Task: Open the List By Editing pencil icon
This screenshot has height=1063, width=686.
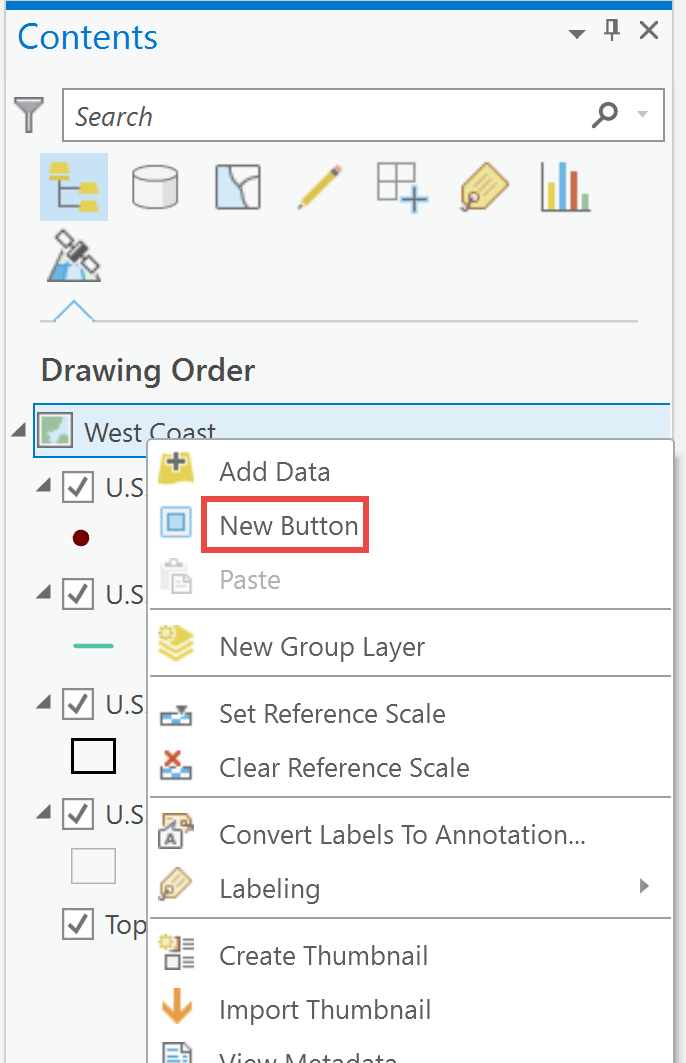Action: [x=319, y=186]
